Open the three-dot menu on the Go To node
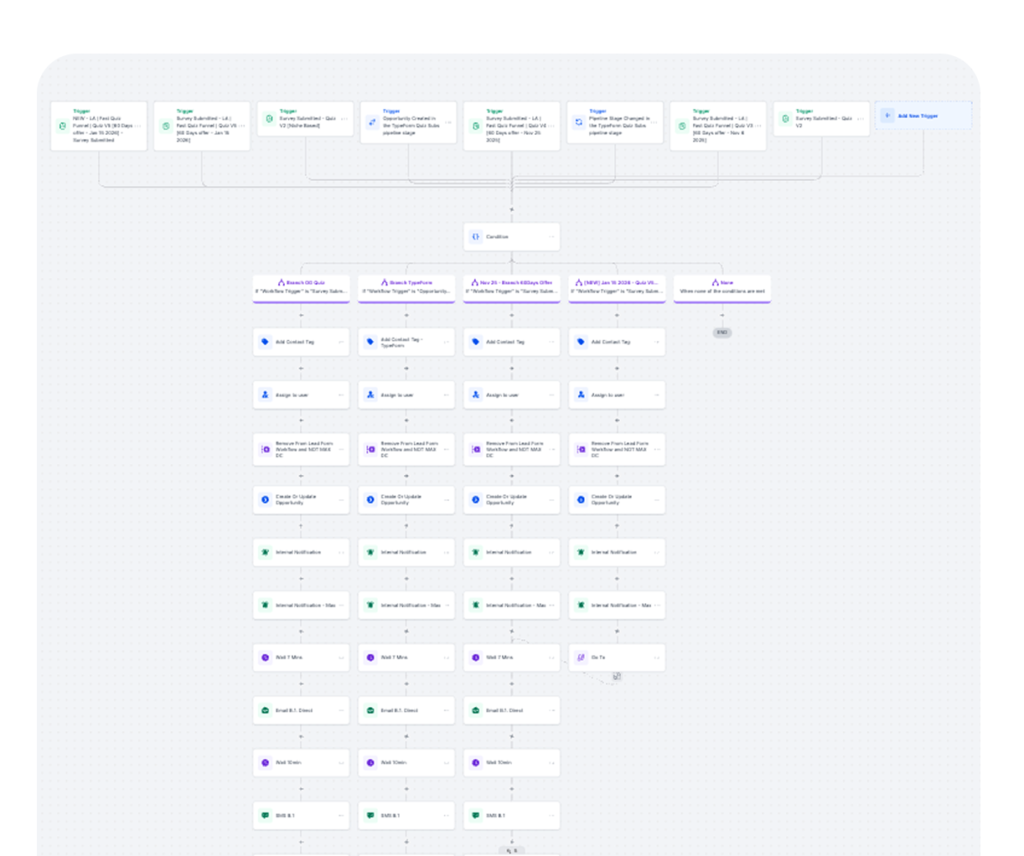The width and height of the screenshot is (1024, 856). 655,658
